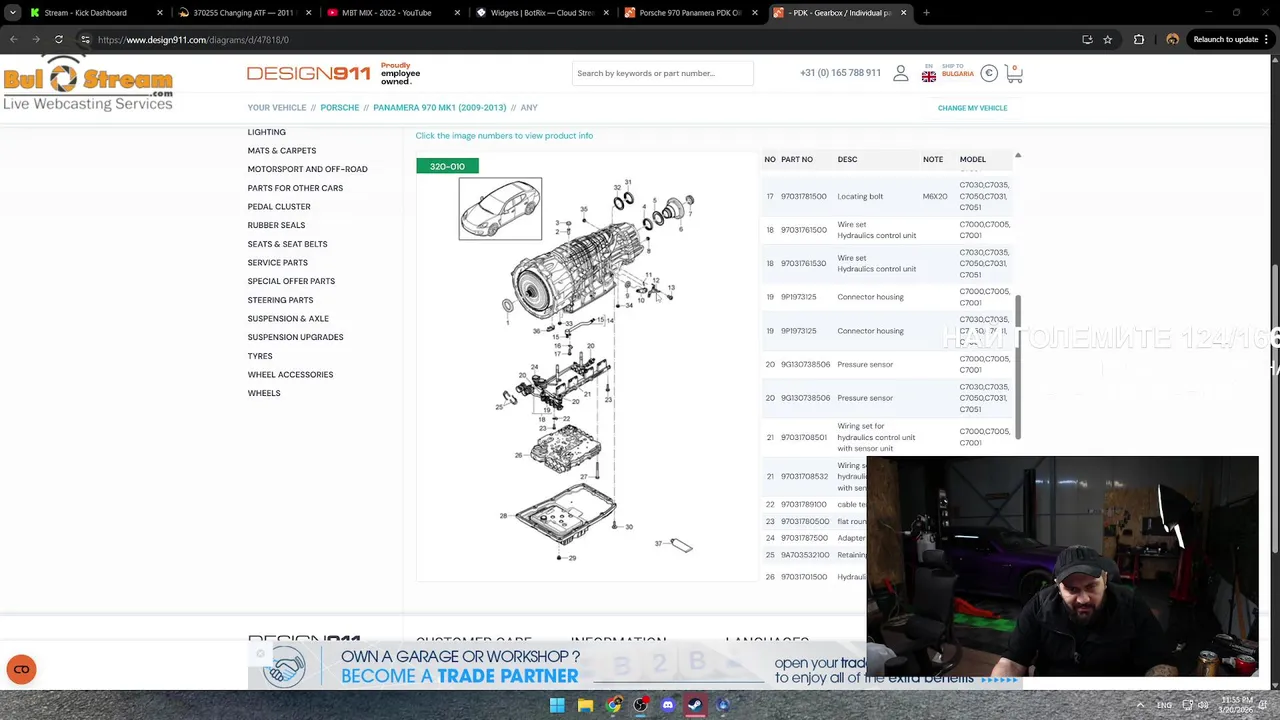
Task: Open Discord from the taskbar
Action: 668,705
